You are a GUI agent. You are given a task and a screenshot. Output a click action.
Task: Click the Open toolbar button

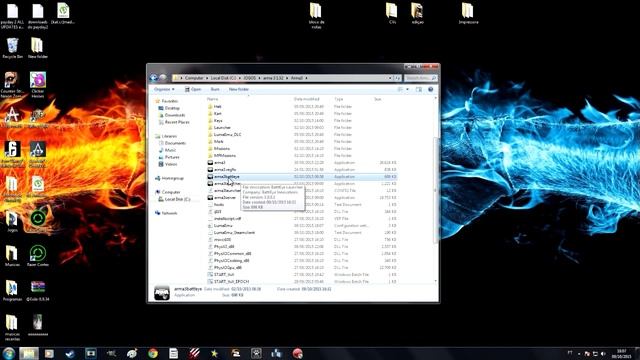pos(193,89)
